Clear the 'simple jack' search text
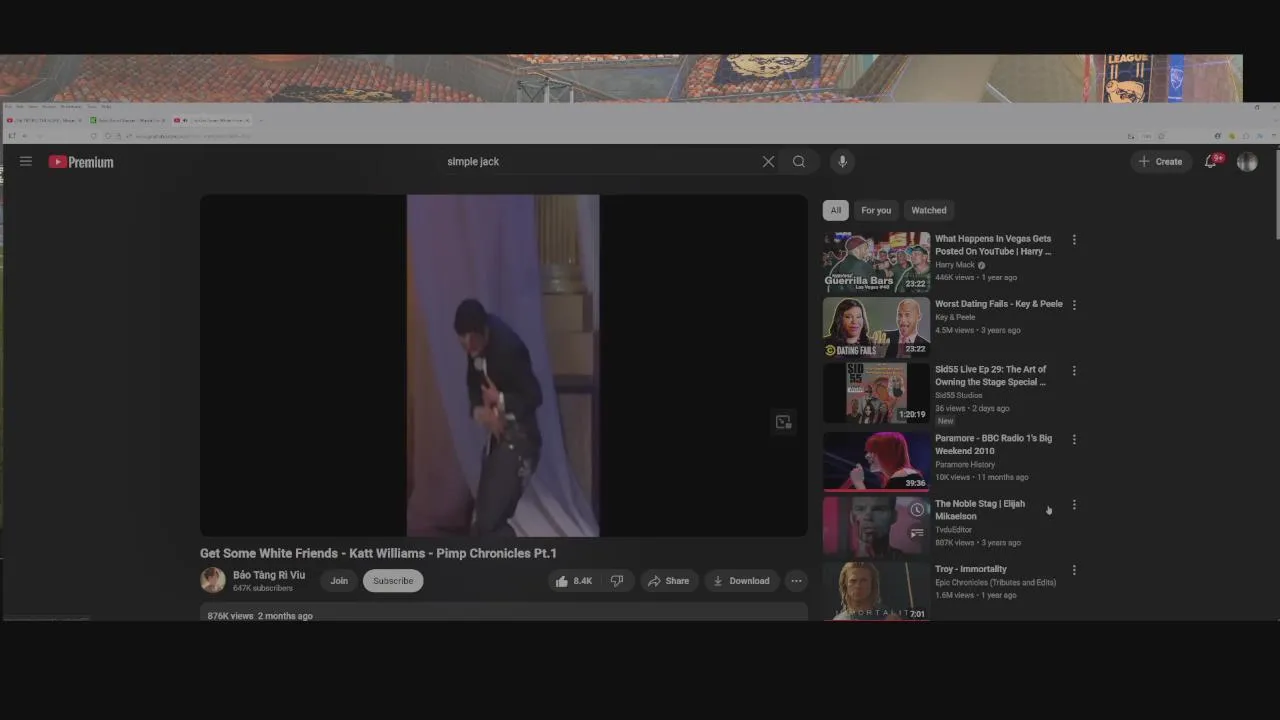 click(768, 161)
